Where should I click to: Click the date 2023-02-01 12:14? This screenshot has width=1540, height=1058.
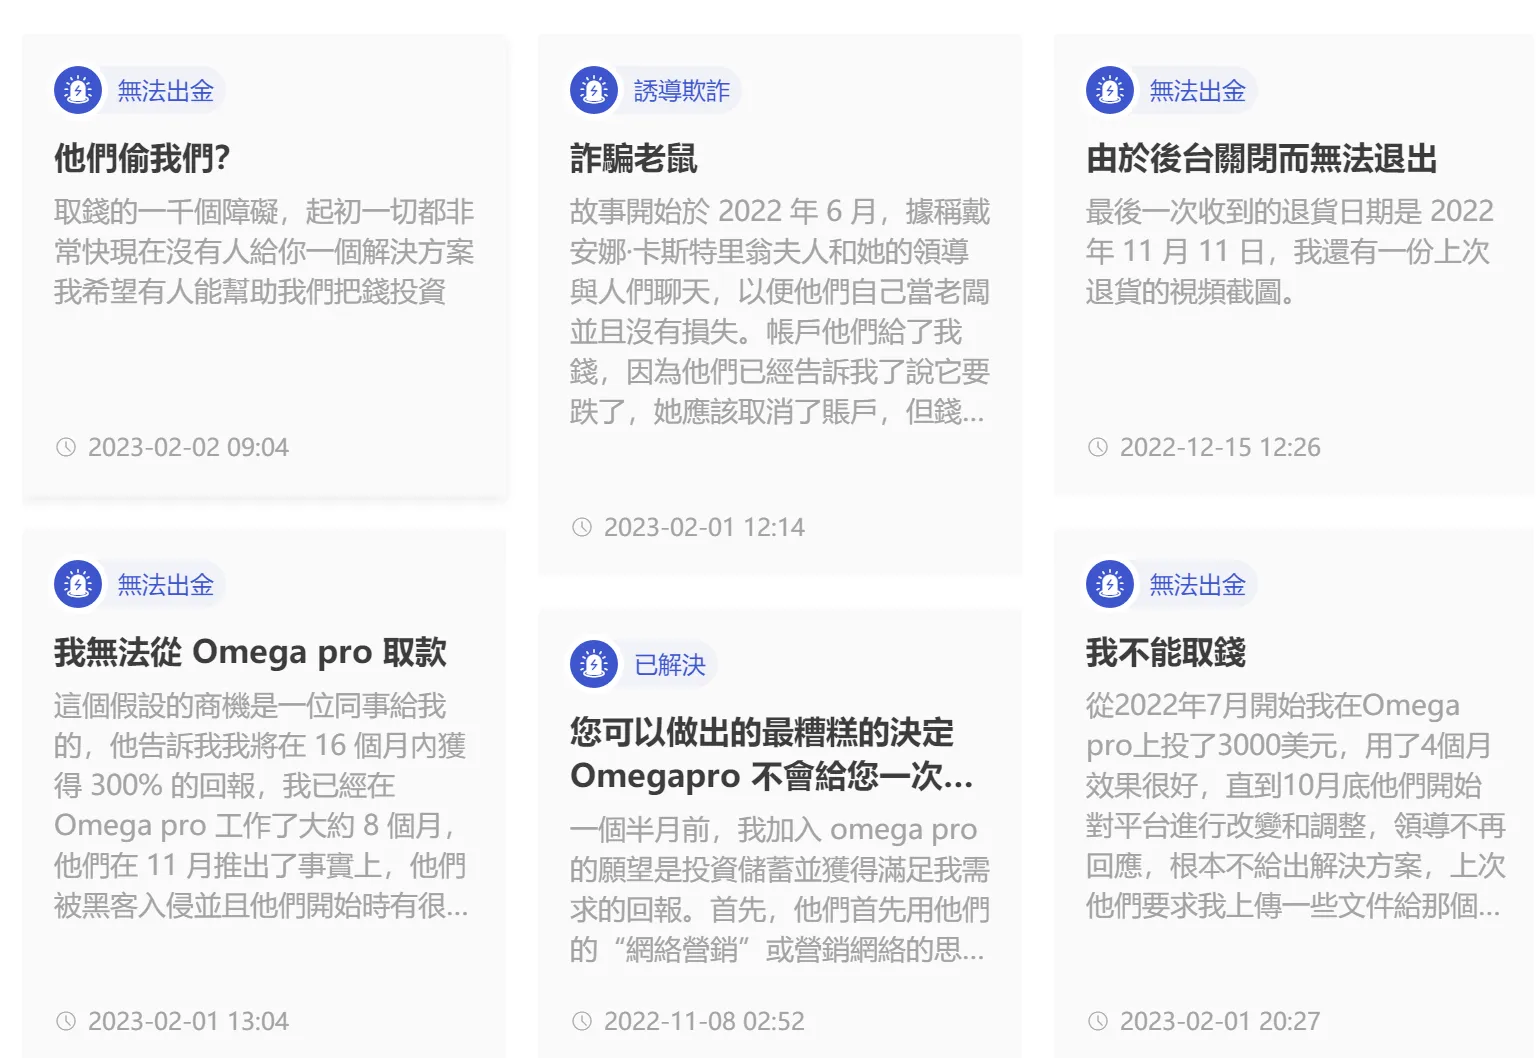coord(704,527)
